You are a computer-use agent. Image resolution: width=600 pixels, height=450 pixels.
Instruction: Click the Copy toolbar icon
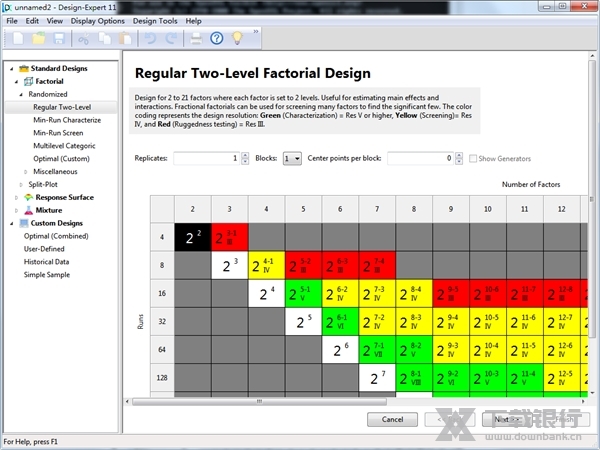tap(104, 38)
